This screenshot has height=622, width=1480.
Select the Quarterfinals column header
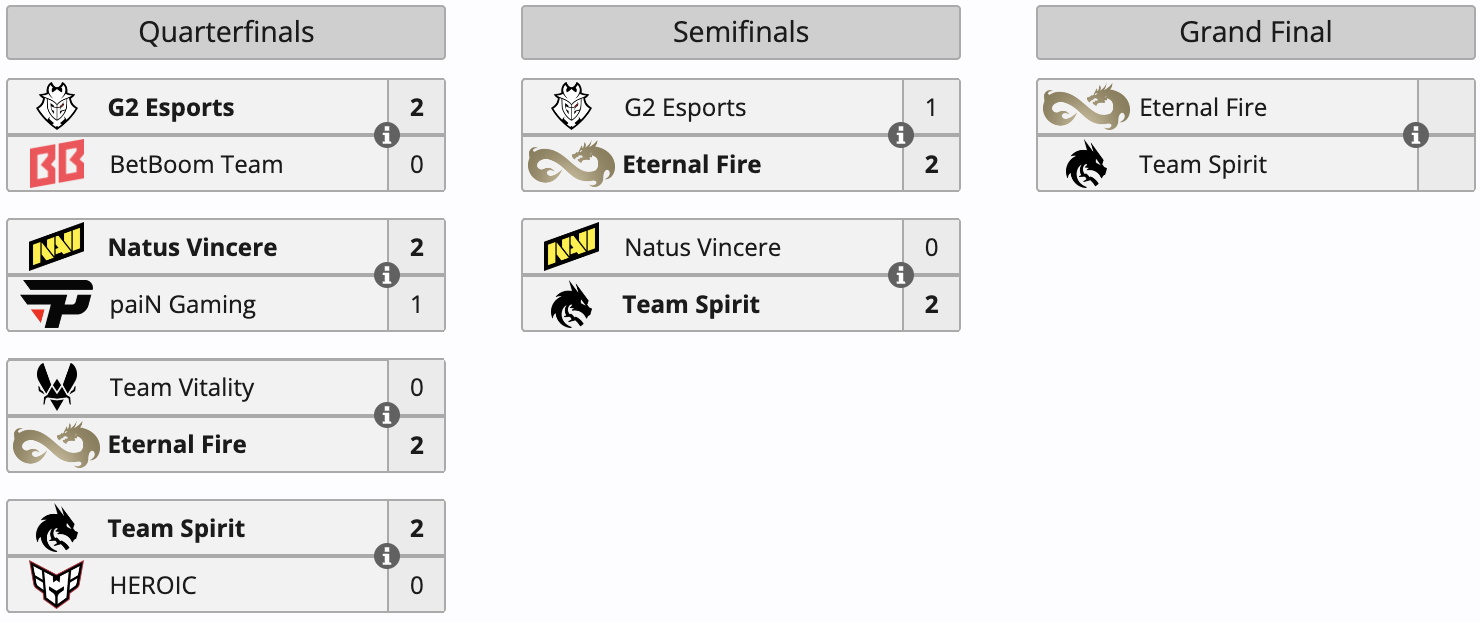(226, 32)
